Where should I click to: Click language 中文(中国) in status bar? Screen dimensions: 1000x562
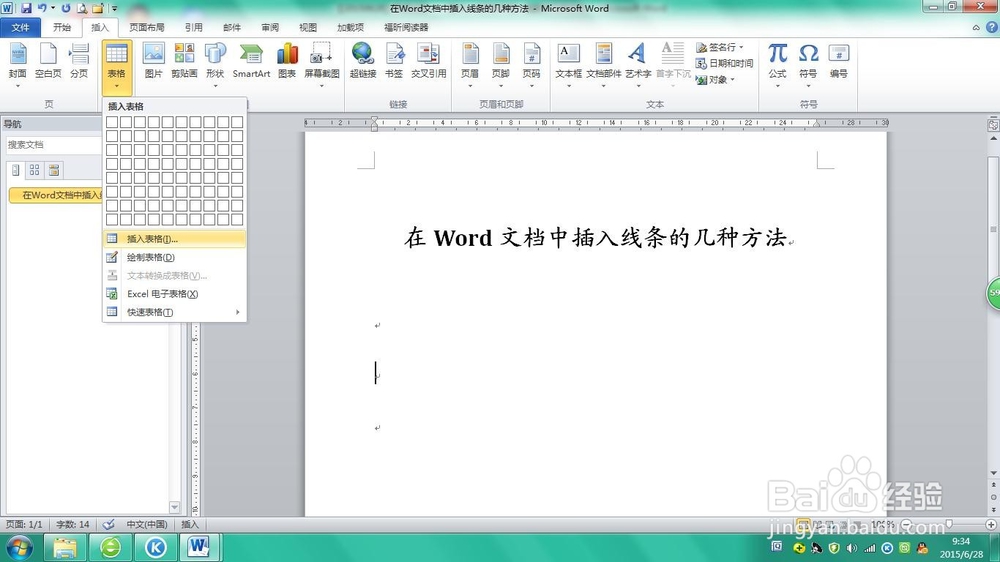click(147, 524)
